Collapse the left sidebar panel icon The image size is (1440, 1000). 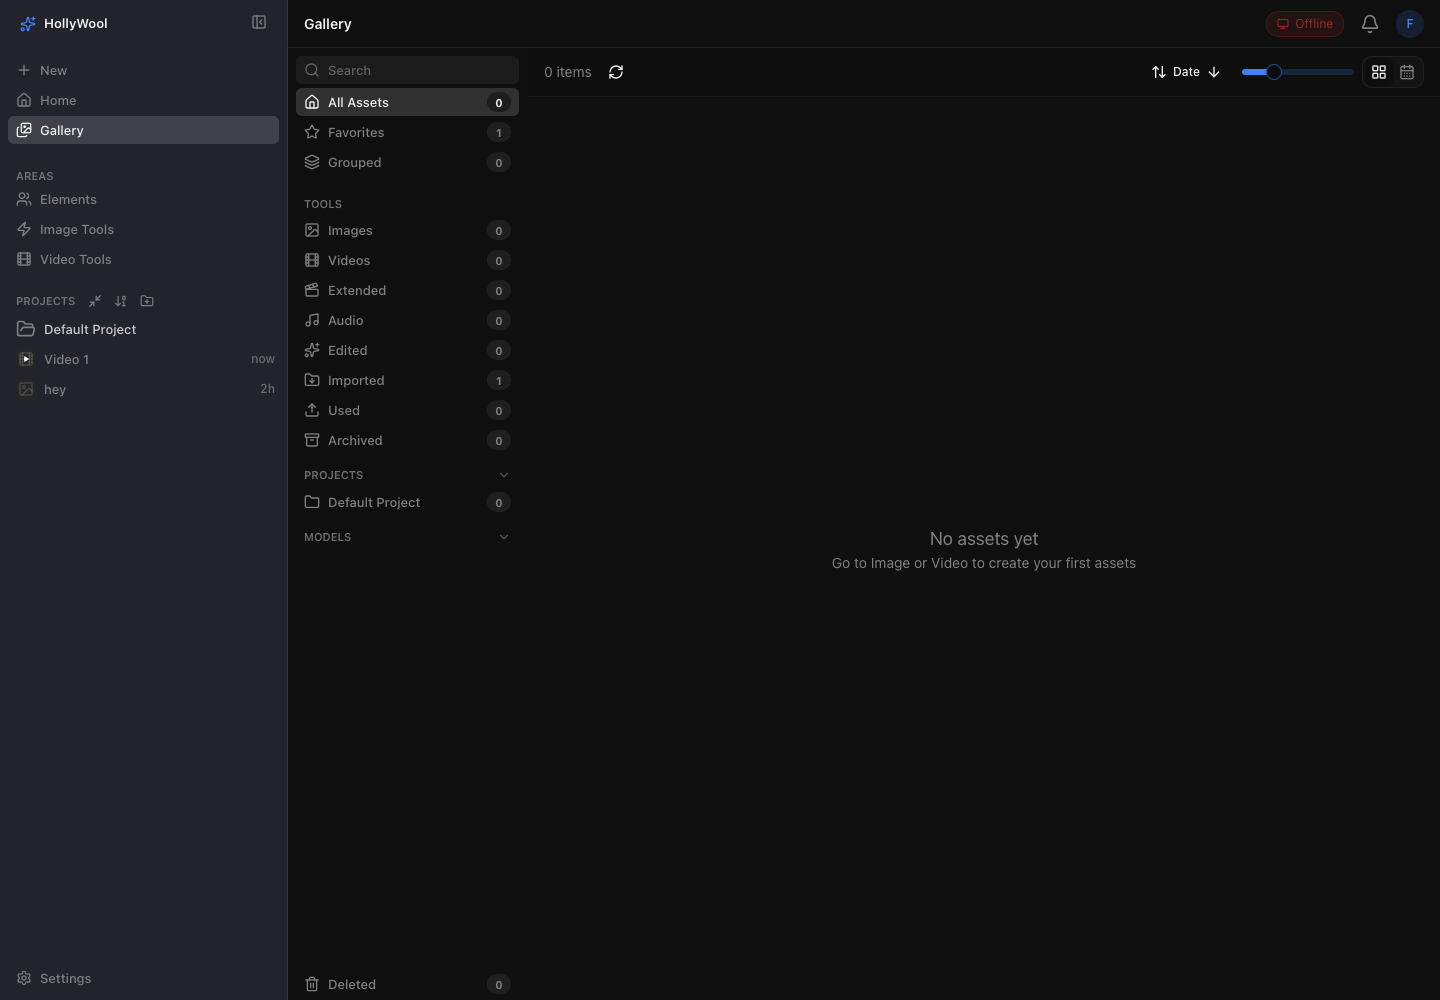click(259, 22)
